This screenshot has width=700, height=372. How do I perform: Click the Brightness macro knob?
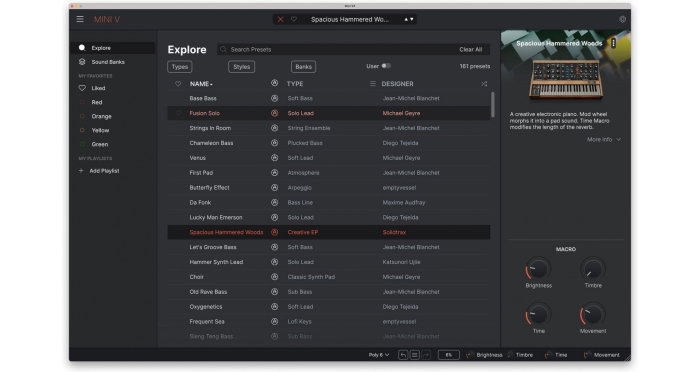[x=538, y=269]
